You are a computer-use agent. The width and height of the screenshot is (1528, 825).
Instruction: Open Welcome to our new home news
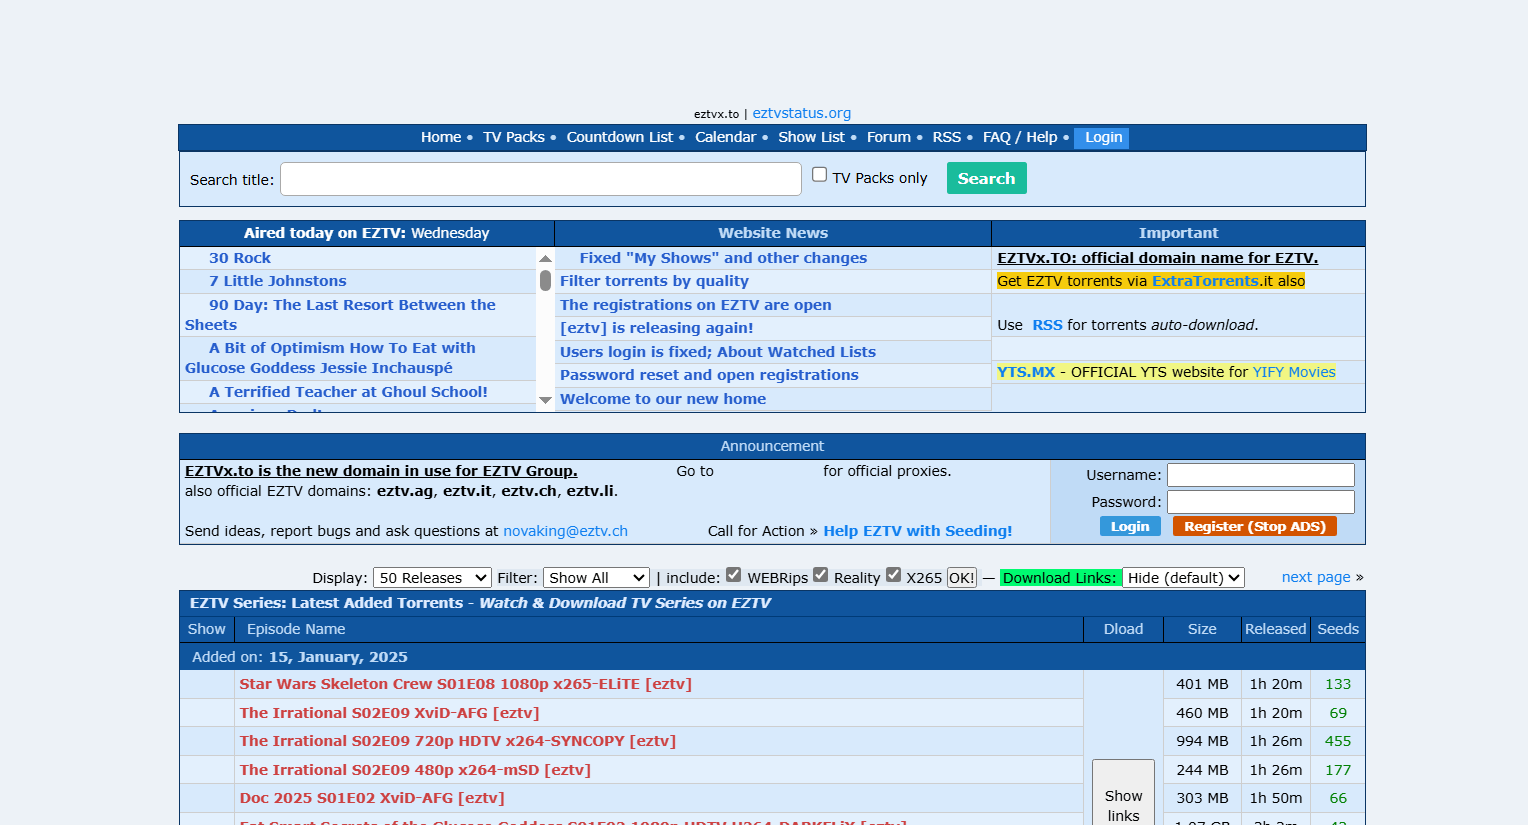click(x=663, y=399)
